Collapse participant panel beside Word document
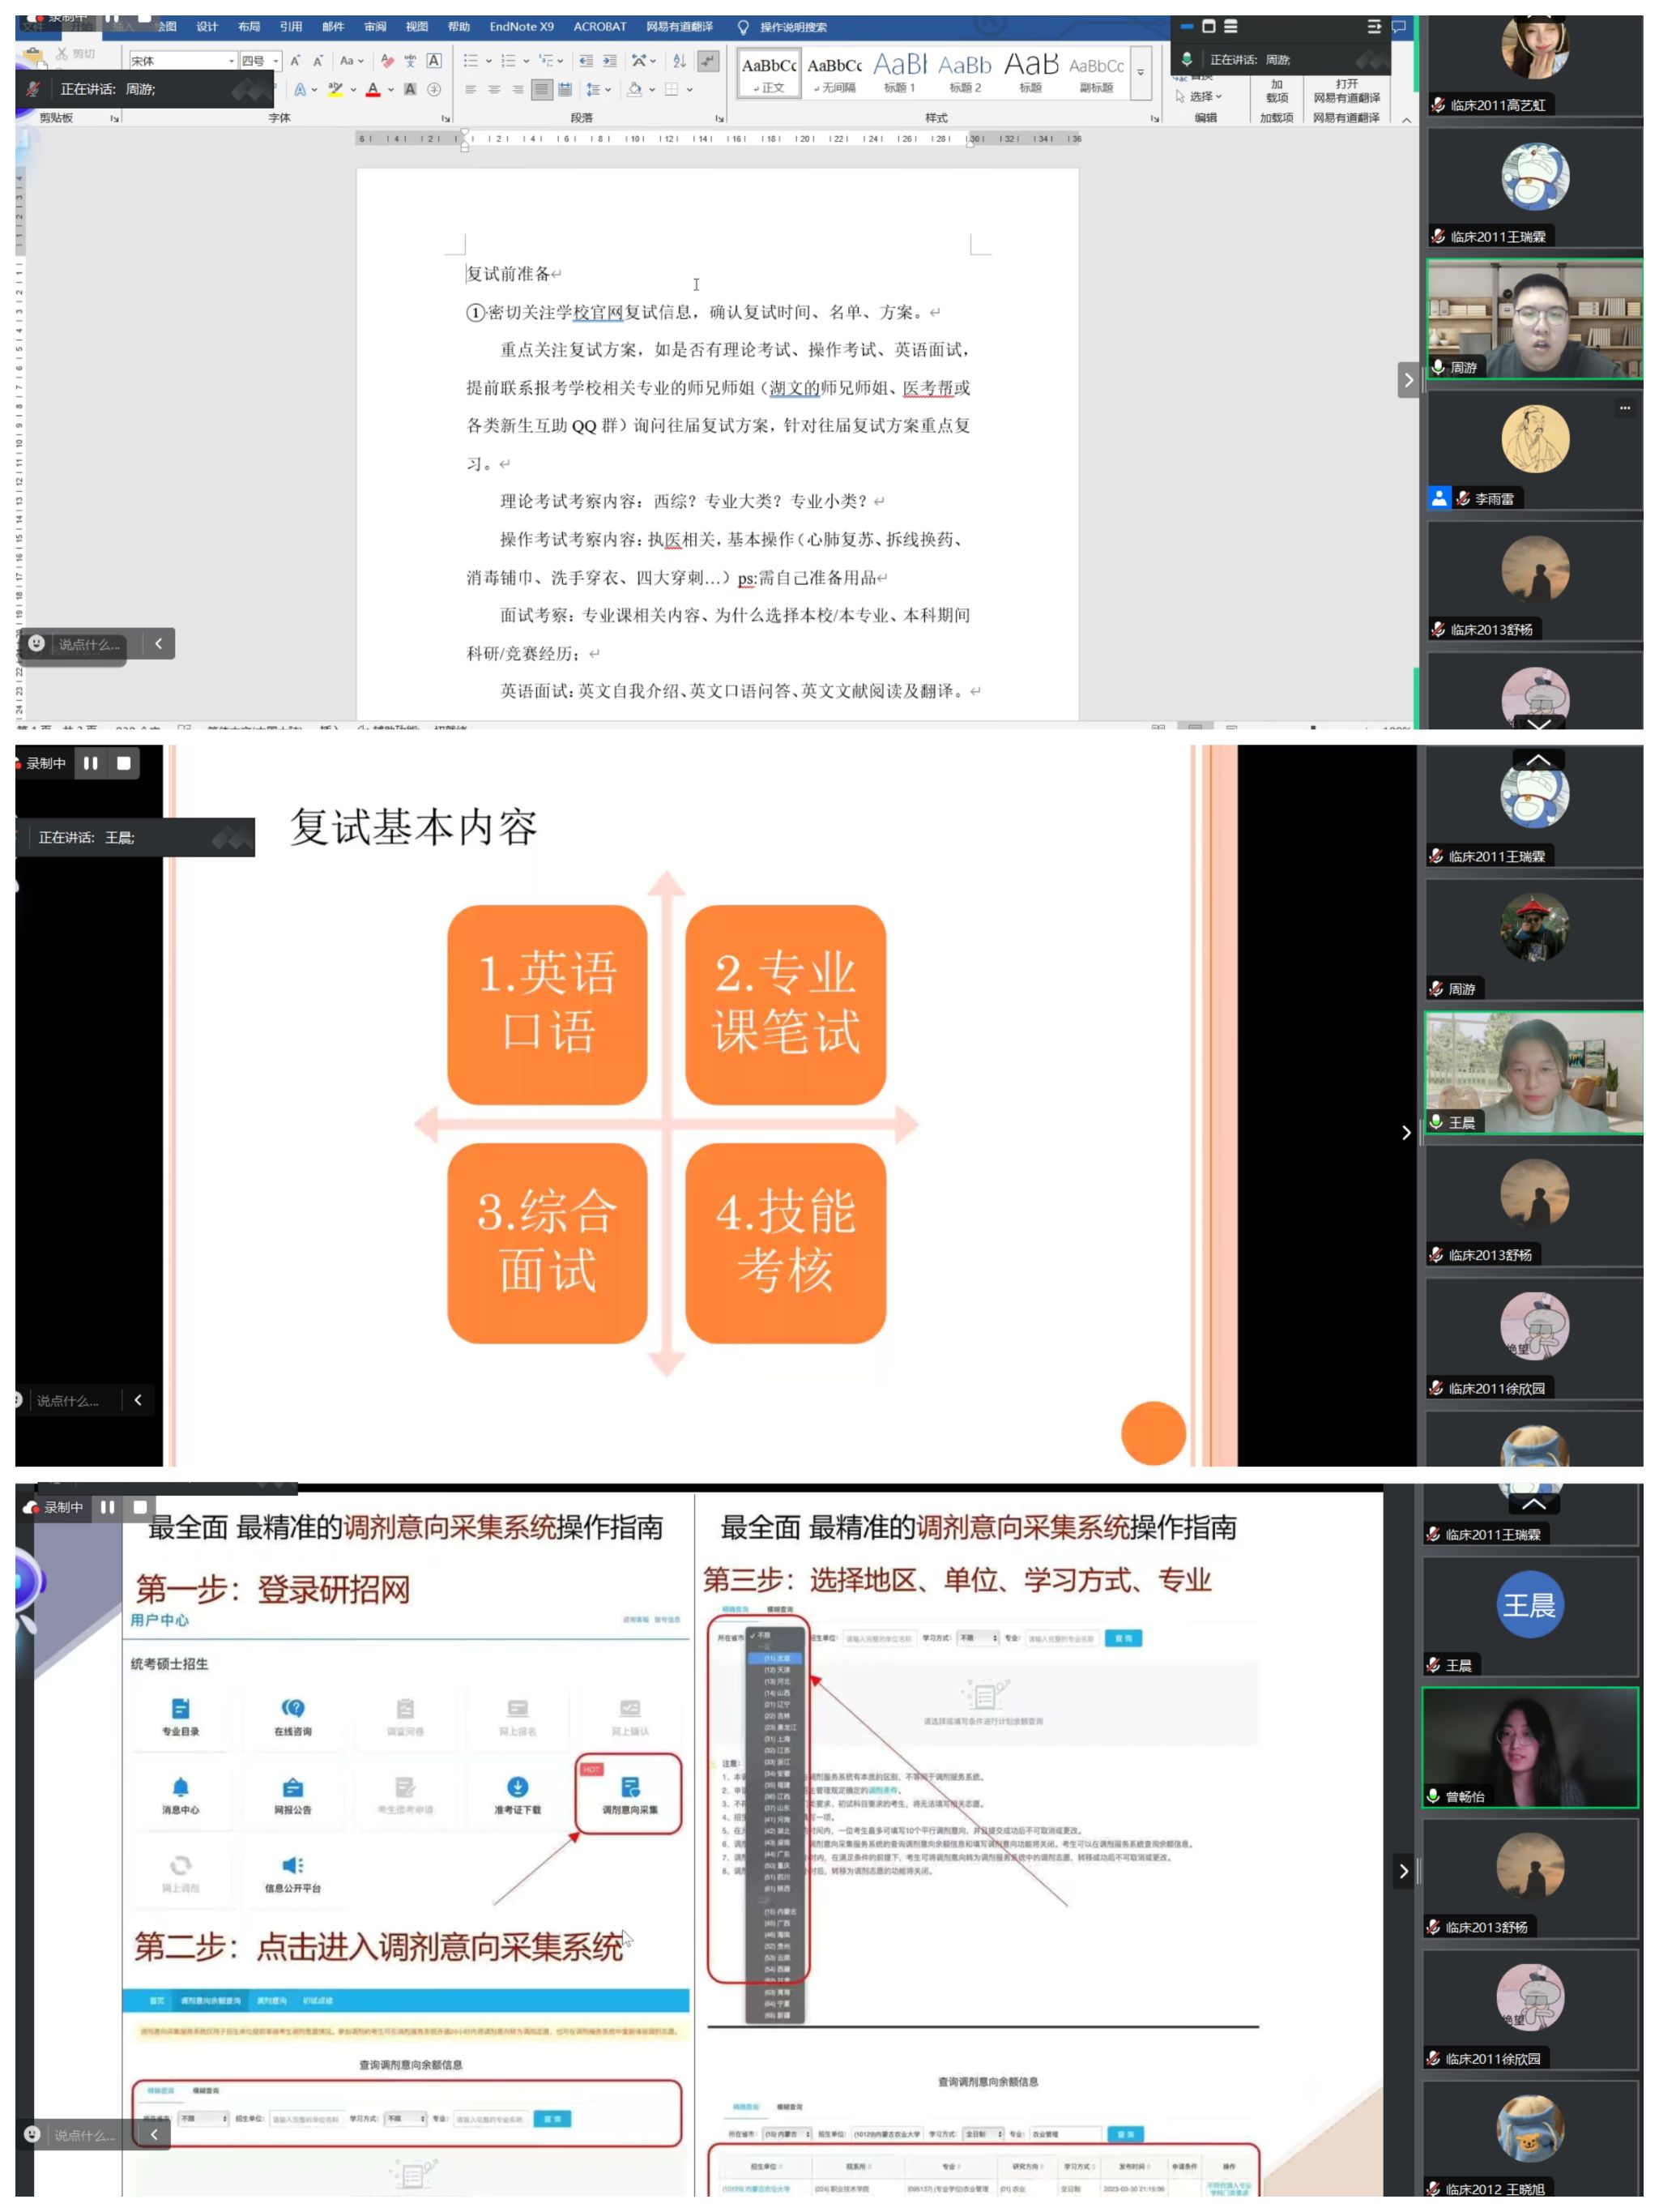 1408,380
